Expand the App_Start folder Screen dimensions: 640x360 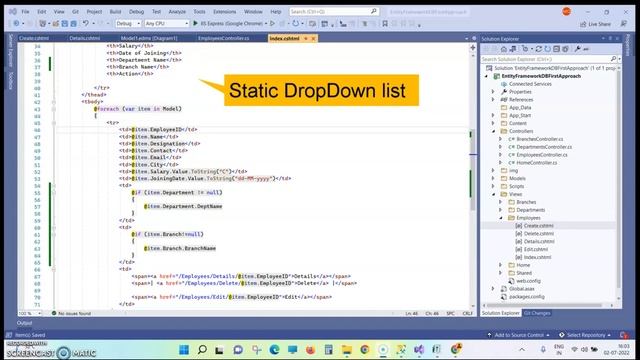[x=493, y=116]
